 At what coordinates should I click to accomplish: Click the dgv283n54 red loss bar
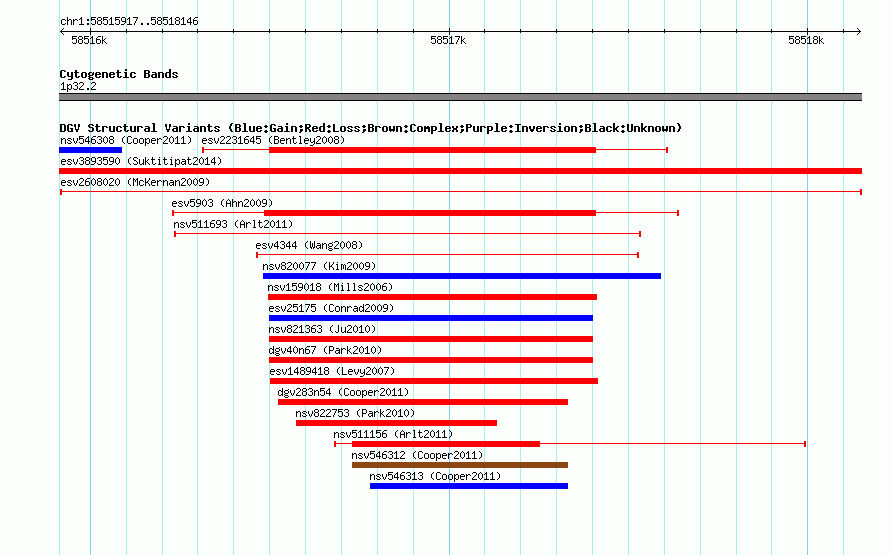coord(423,402)
